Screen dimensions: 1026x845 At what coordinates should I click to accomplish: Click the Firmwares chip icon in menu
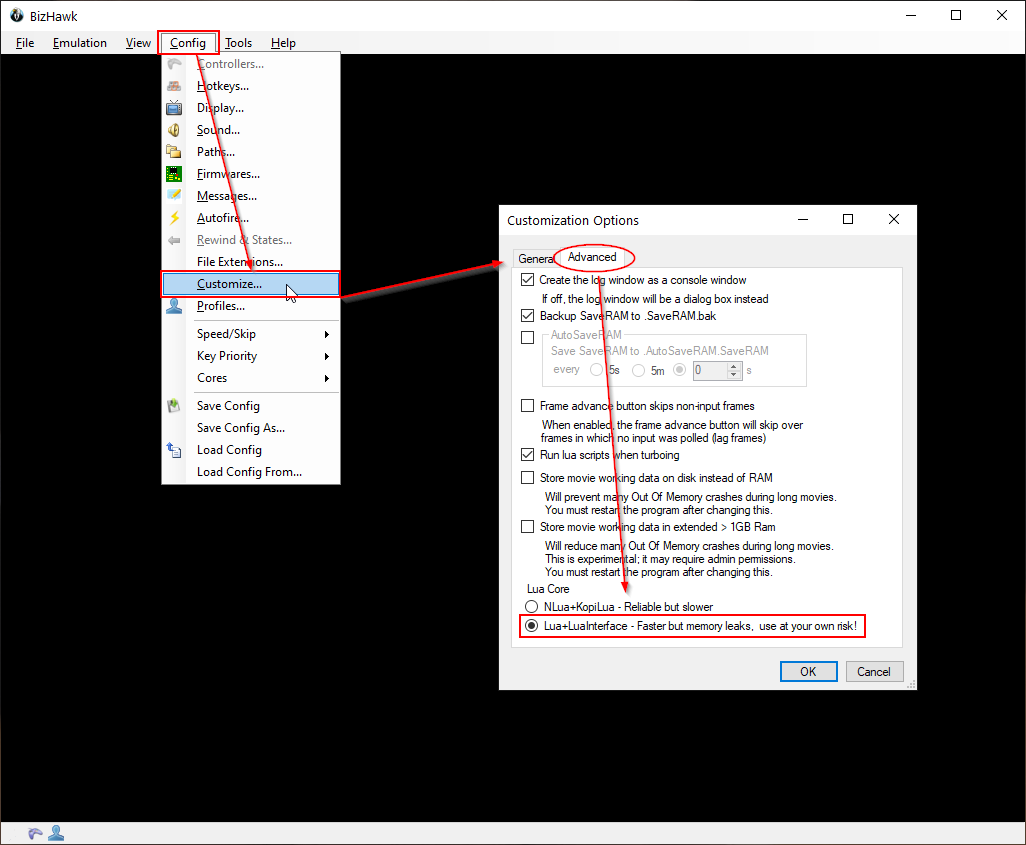pos(174,174)
